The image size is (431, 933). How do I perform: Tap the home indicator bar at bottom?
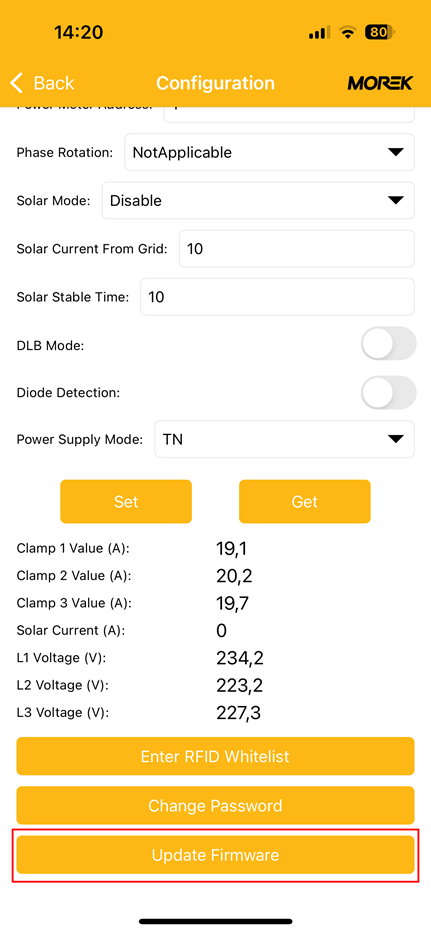tap(216, 921)
